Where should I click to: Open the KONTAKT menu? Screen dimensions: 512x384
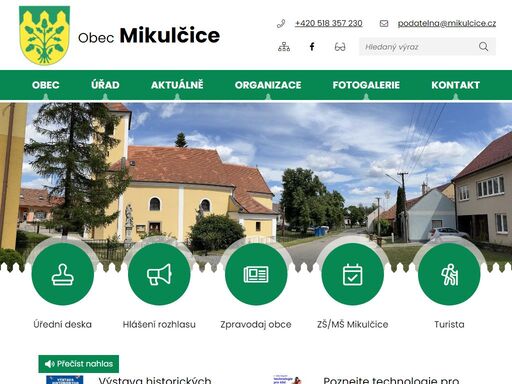coord(456,85)
